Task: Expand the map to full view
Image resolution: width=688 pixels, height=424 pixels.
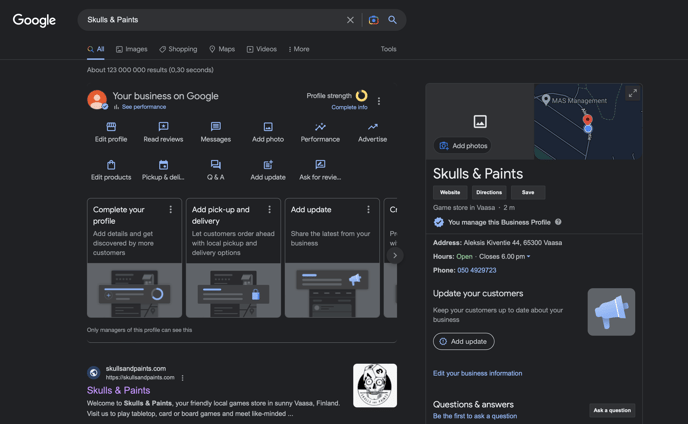Action: (x=632, y=93)
